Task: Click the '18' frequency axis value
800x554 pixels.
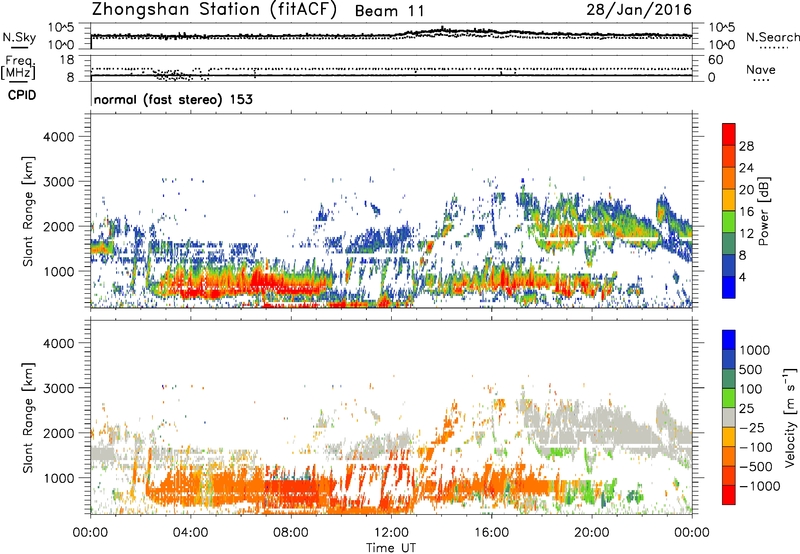Action: coord(67,60)
